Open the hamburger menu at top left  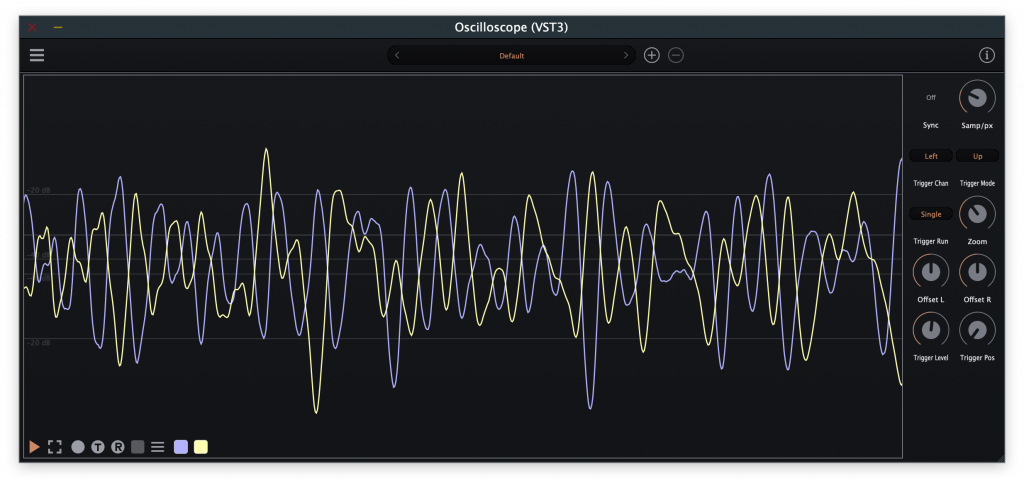[x=37, y=55]
